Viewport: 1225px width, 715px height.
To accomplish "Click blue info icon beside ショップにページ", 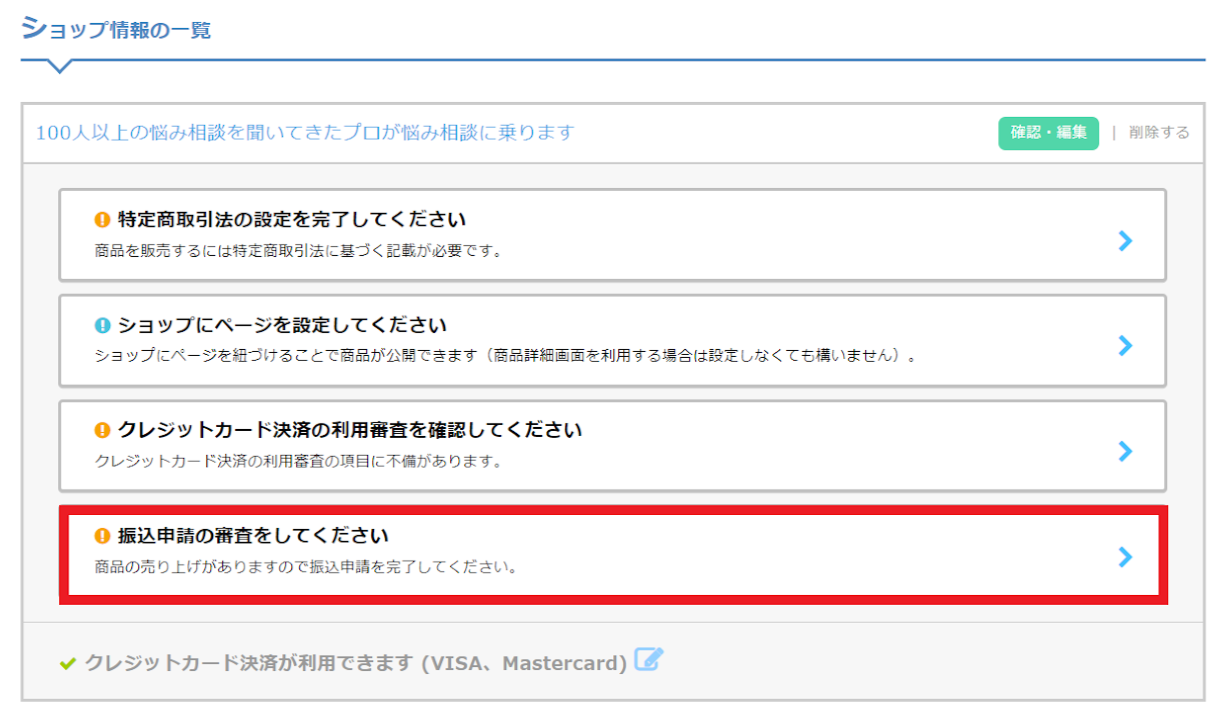I will point(102,326).
